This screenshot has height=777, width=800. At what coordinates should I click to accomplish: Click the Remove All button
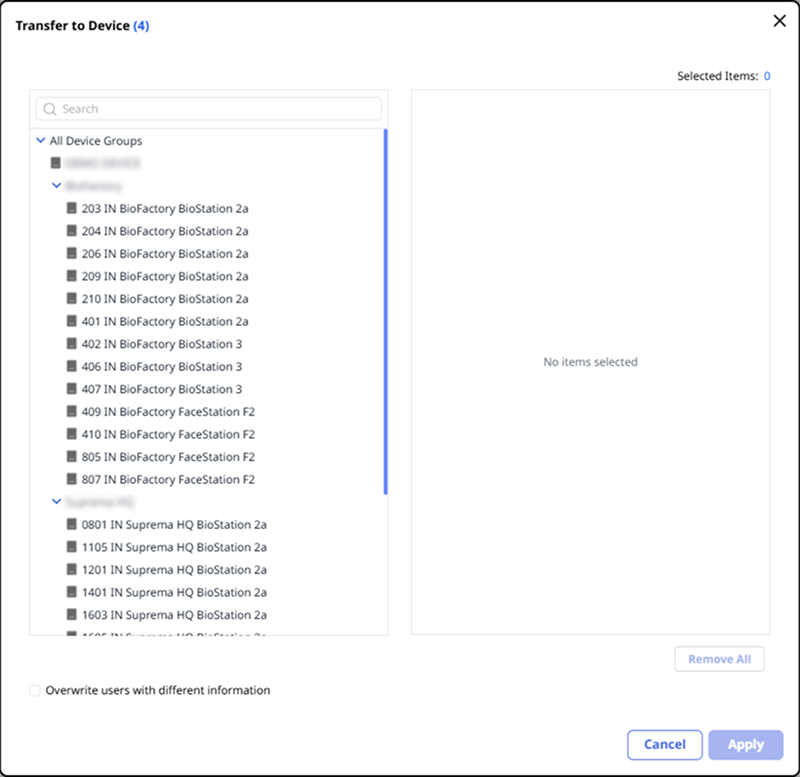(x=719, y=659)
